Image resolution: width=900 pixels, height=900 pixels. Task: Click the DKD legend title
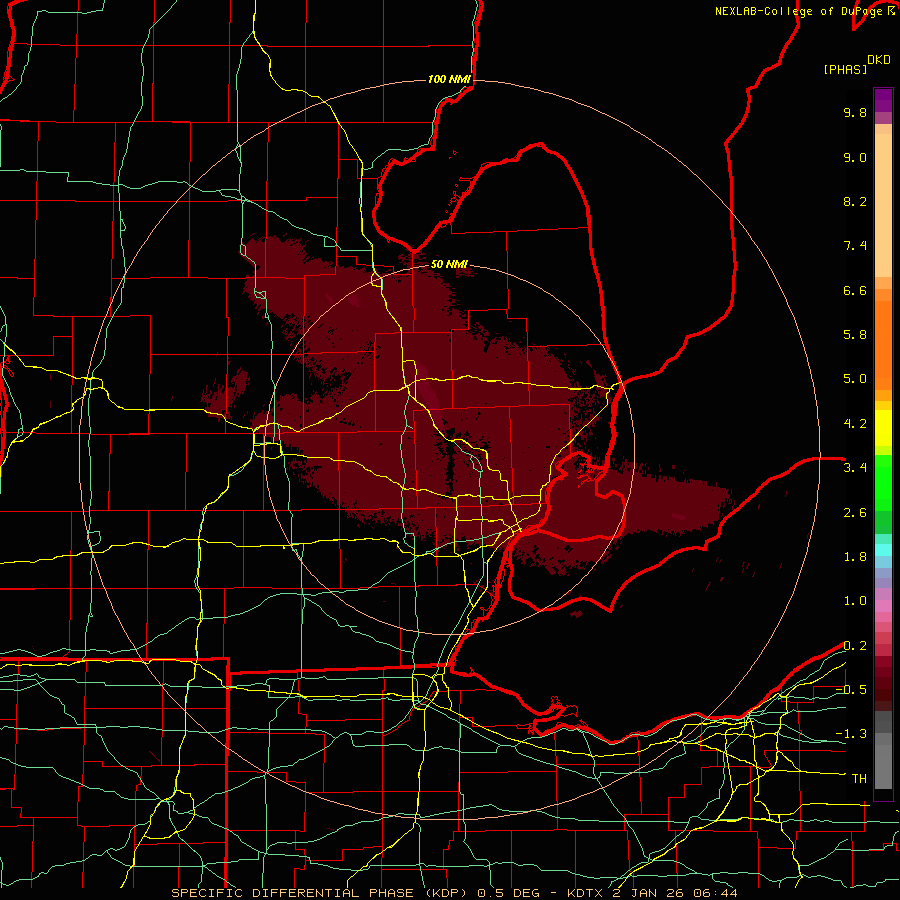pos(879,60)
